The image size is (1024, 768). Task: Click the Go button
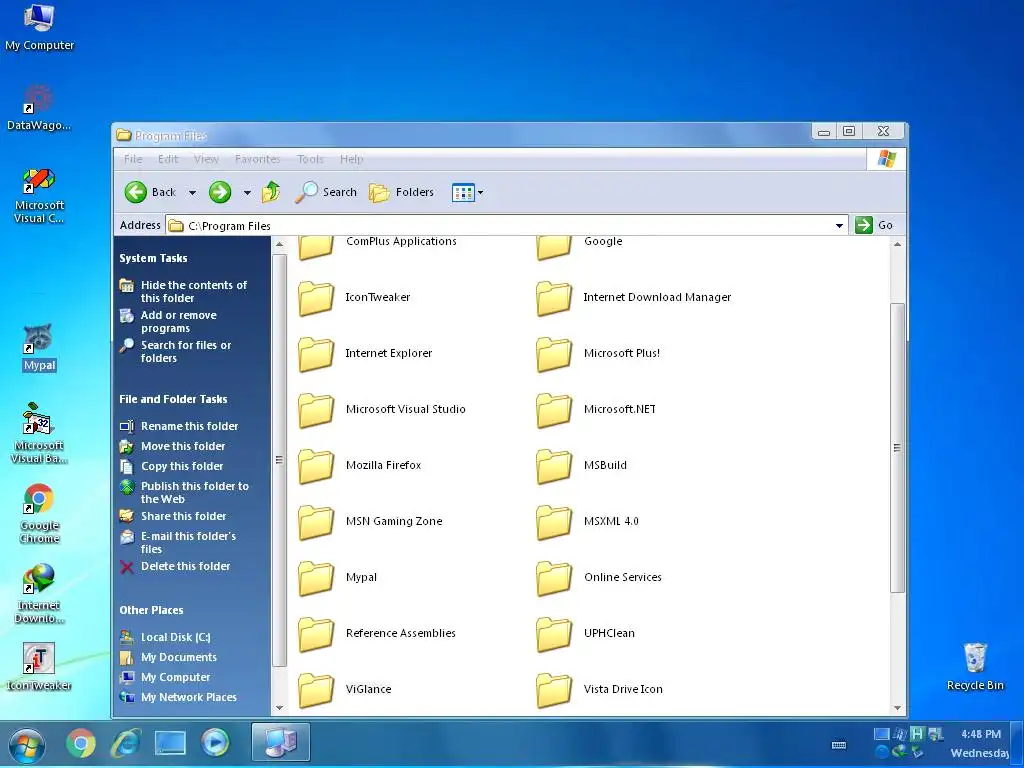(x=874, y=225)
